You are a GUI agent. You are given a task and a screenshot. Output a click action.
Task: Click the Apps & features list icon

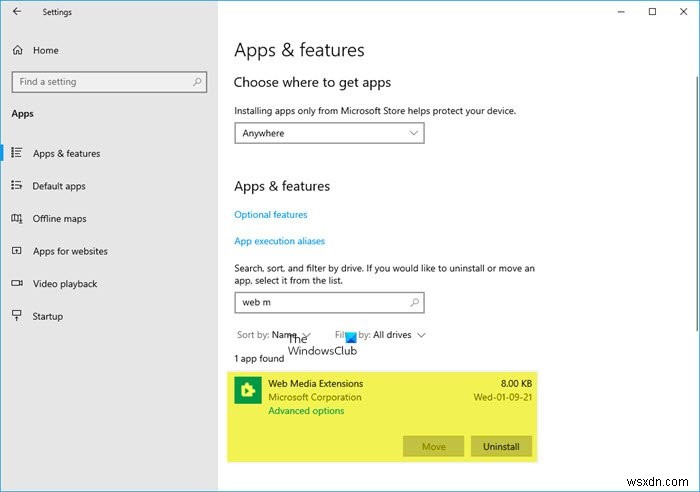17,153
